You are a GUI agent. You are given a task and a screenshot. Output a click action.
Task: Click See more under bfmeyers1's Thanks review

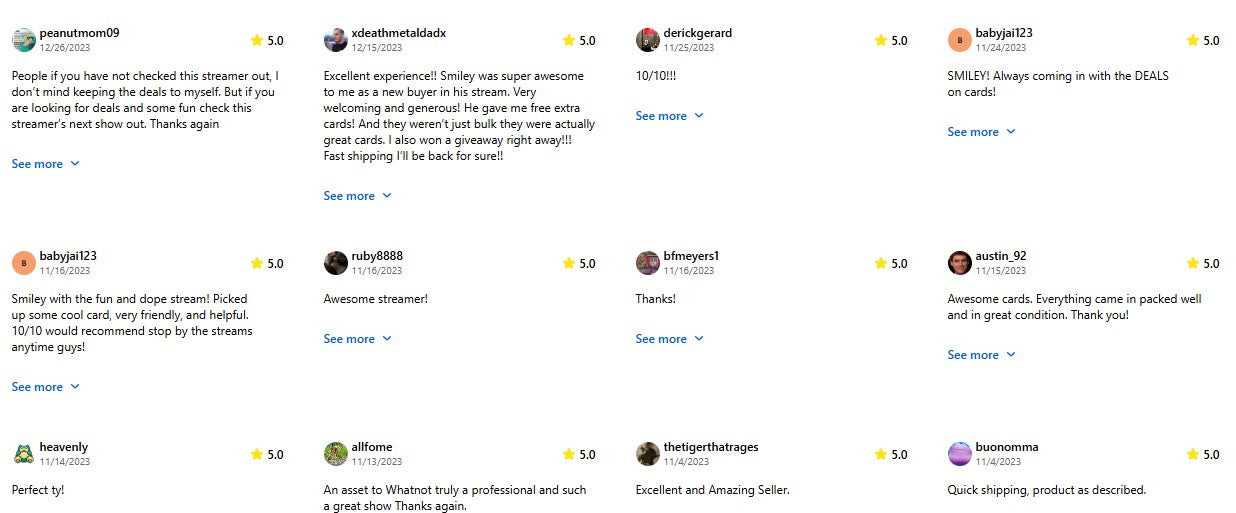[669, 339]
